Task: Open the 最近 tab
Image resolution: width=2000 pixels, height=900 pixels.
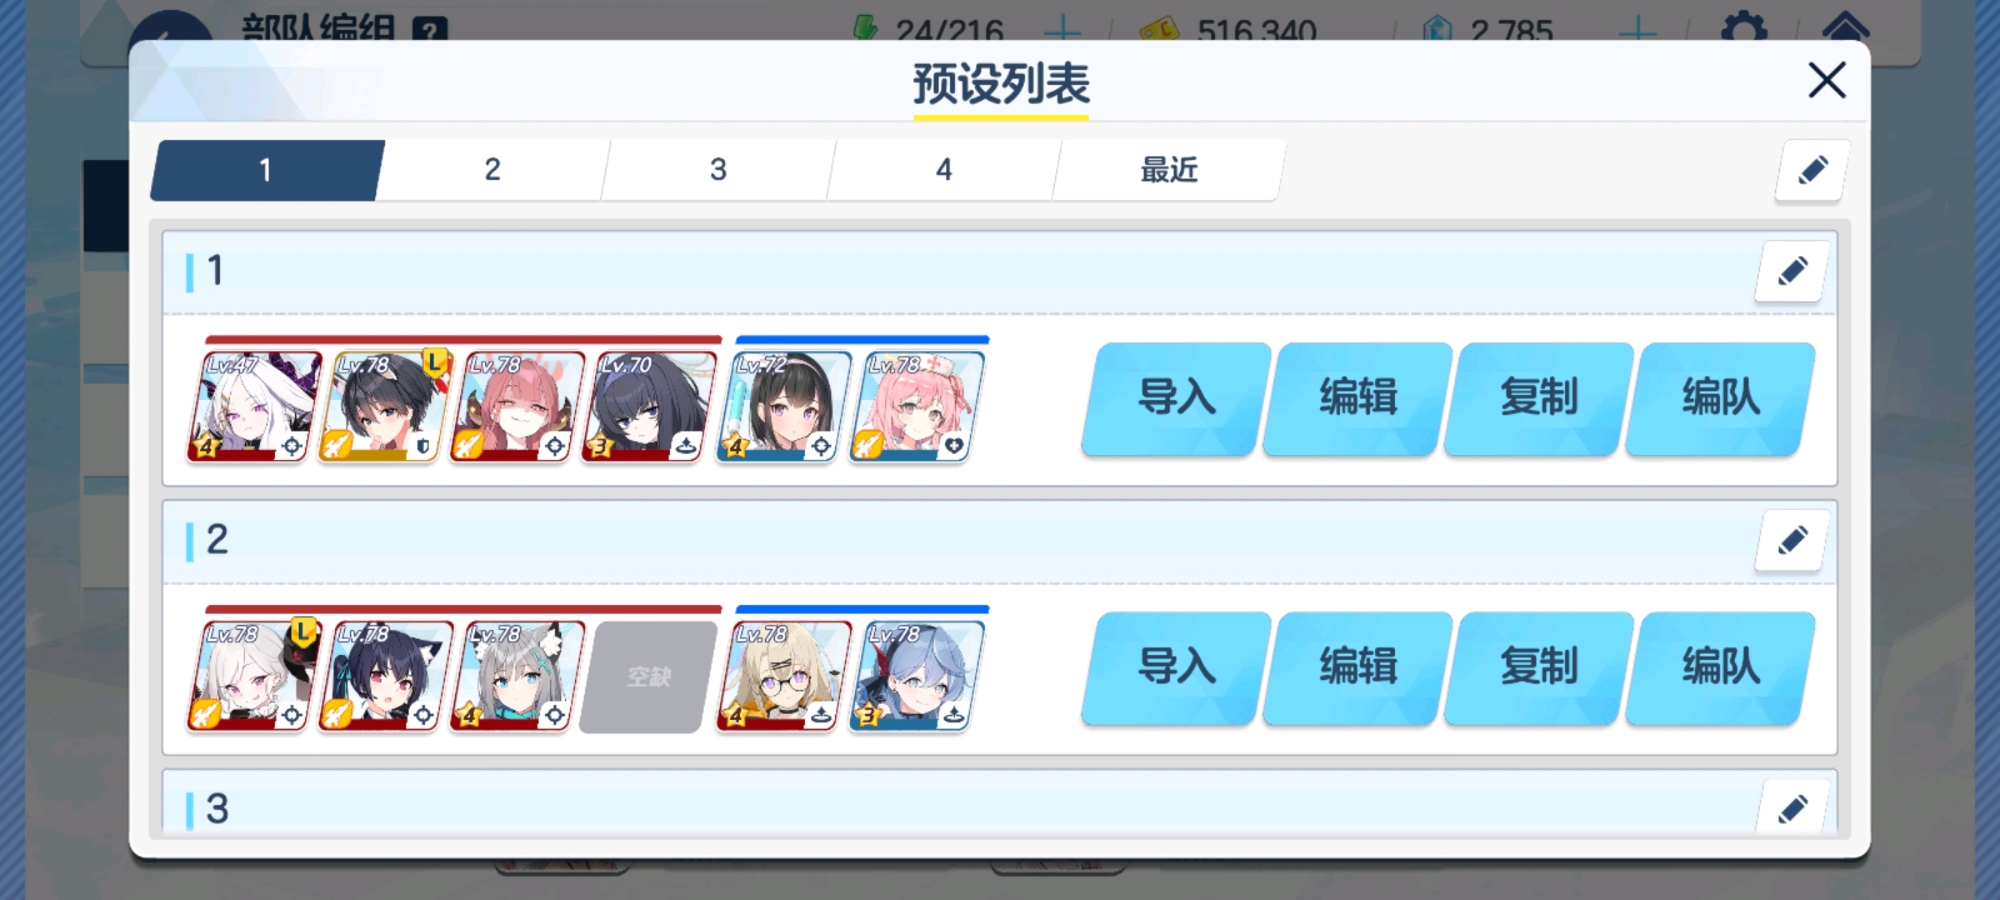Action: (1168, 170)
